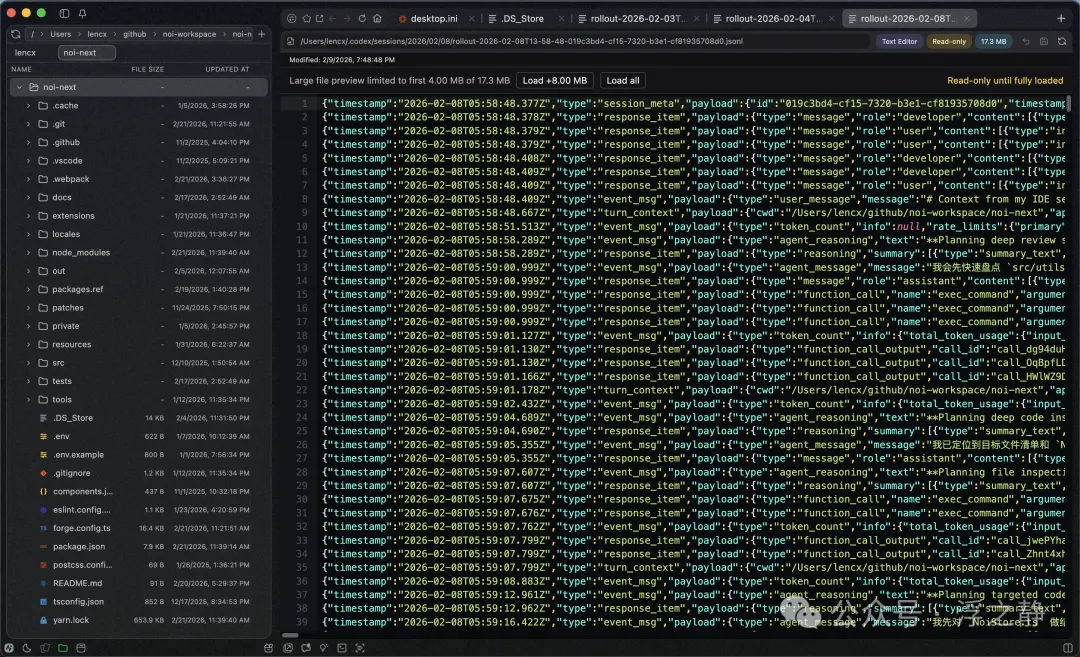Add a new workspace with the breadcrumb plus
Viewport: 1080px width, 657px height.
point(262,34)
